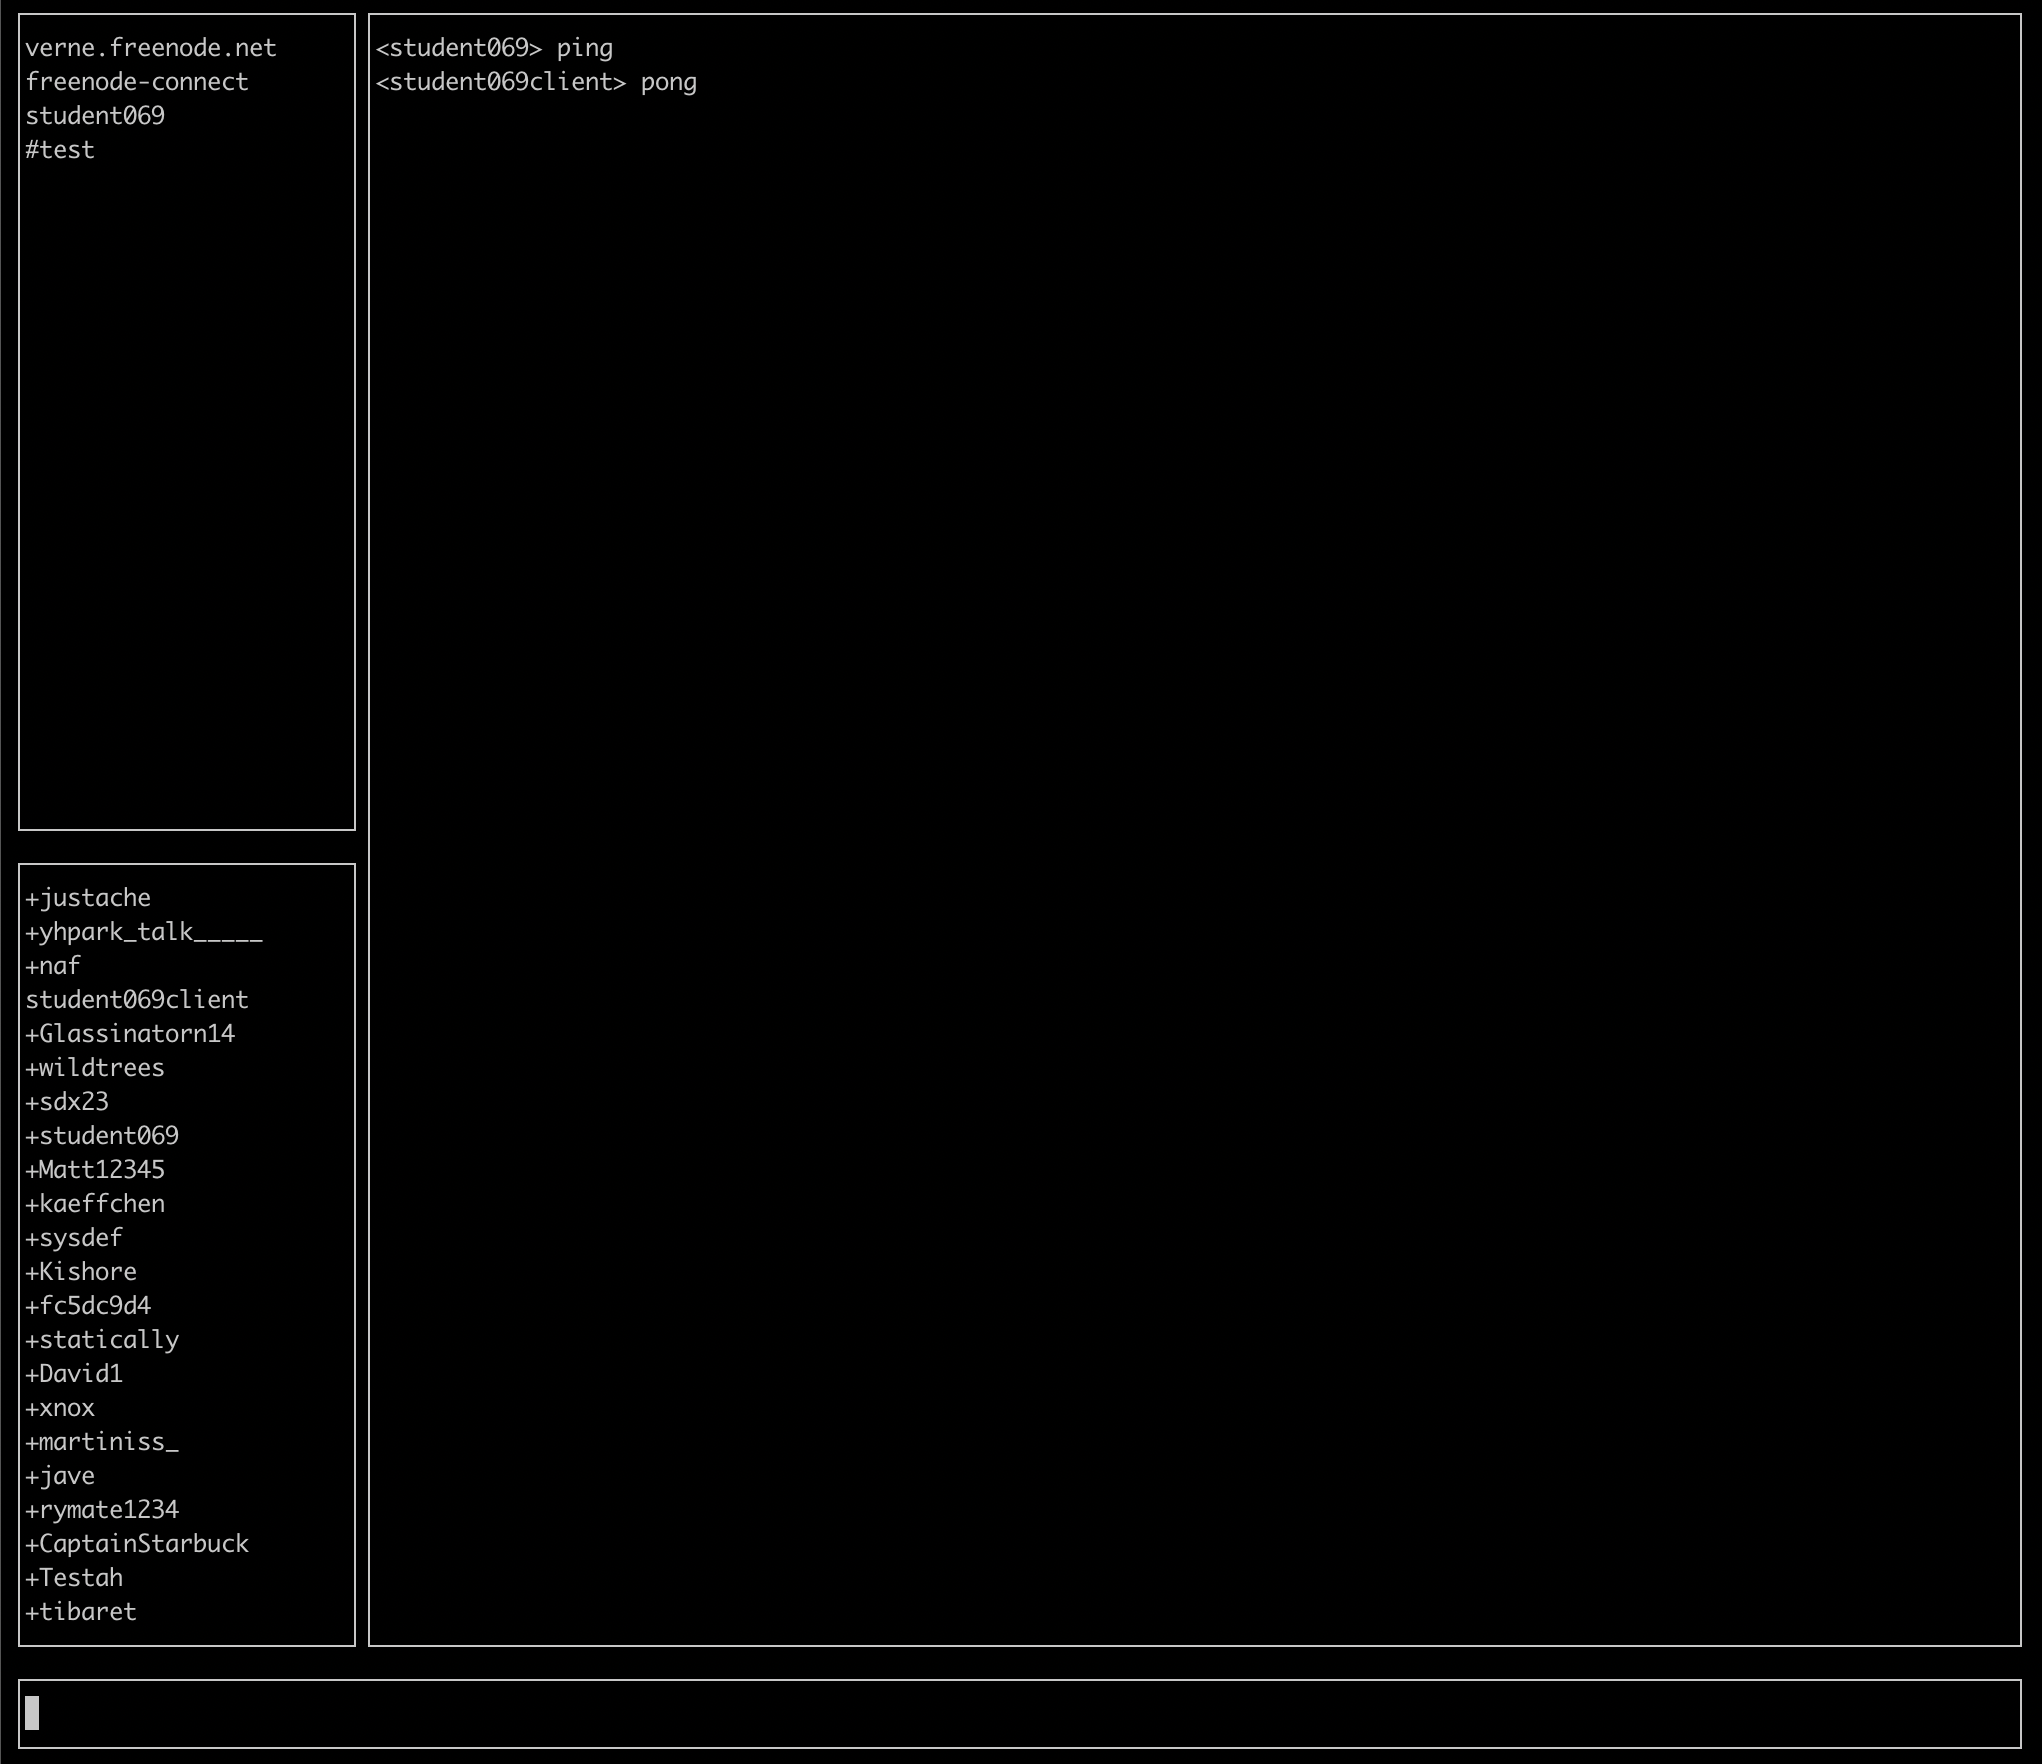Click the student069 ping message

coord(494,48)
